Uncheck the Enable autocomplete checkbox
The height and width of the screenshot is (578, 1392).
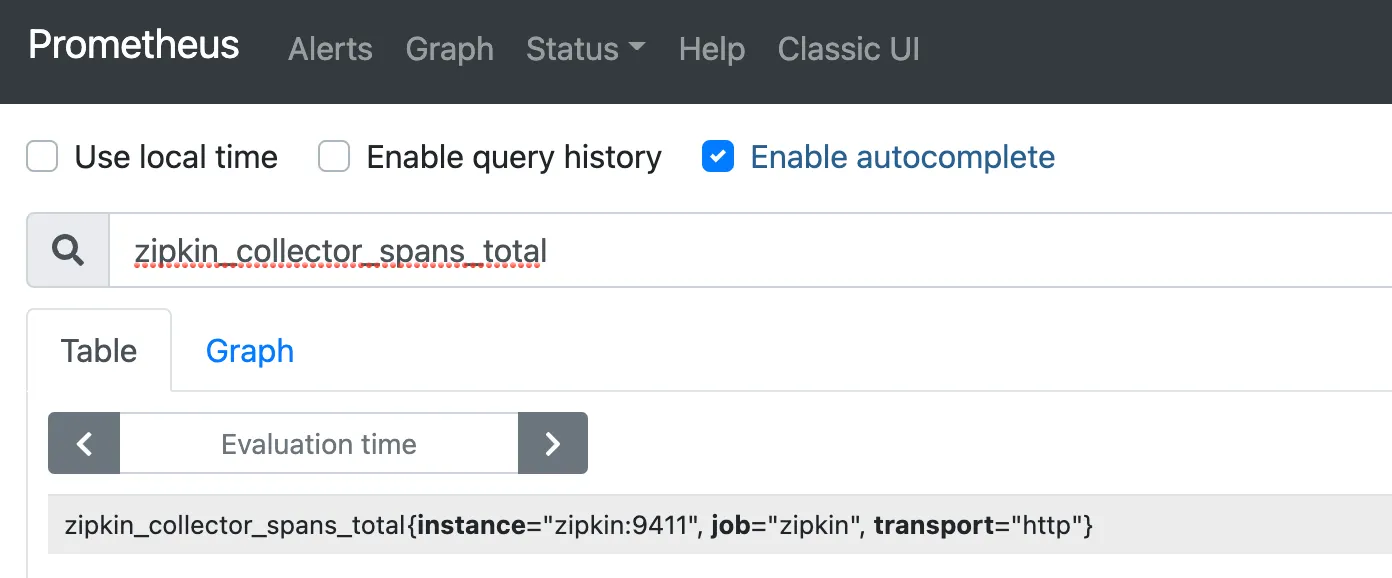(x=718, y=157)
